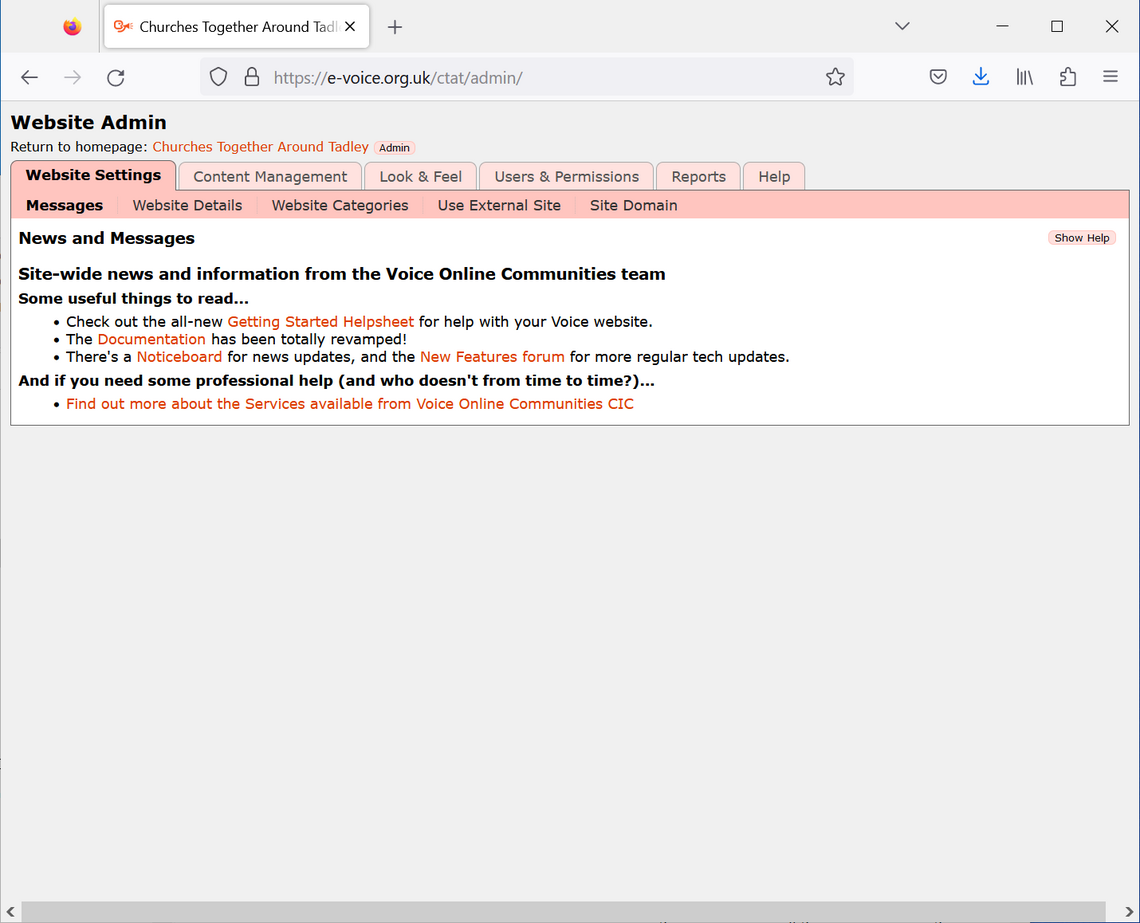Viewport: 1140px width, 923px height.
Task: Click the Show Help button
Action: pos(1081,238)
